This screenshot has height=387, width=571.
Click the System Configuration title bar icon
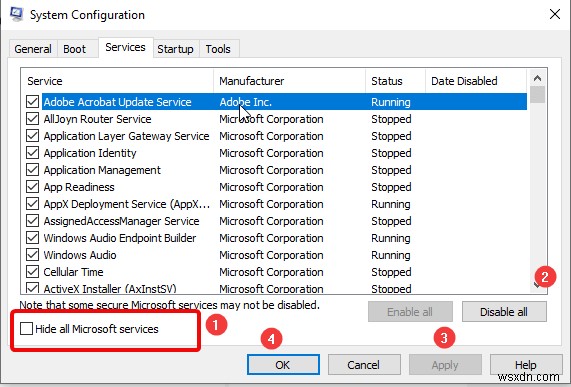pyautogui.click(x=16, y=14)
